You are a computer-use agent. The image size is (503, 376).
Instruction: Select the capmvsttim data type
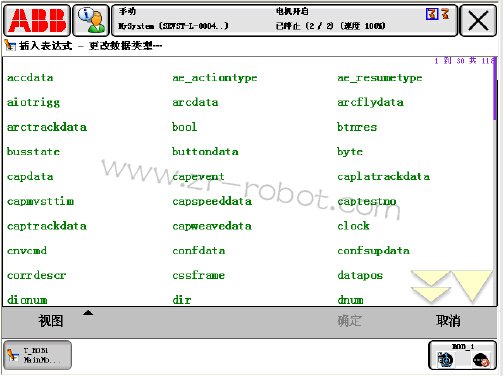pyautogui.click(x=40, y=201)
